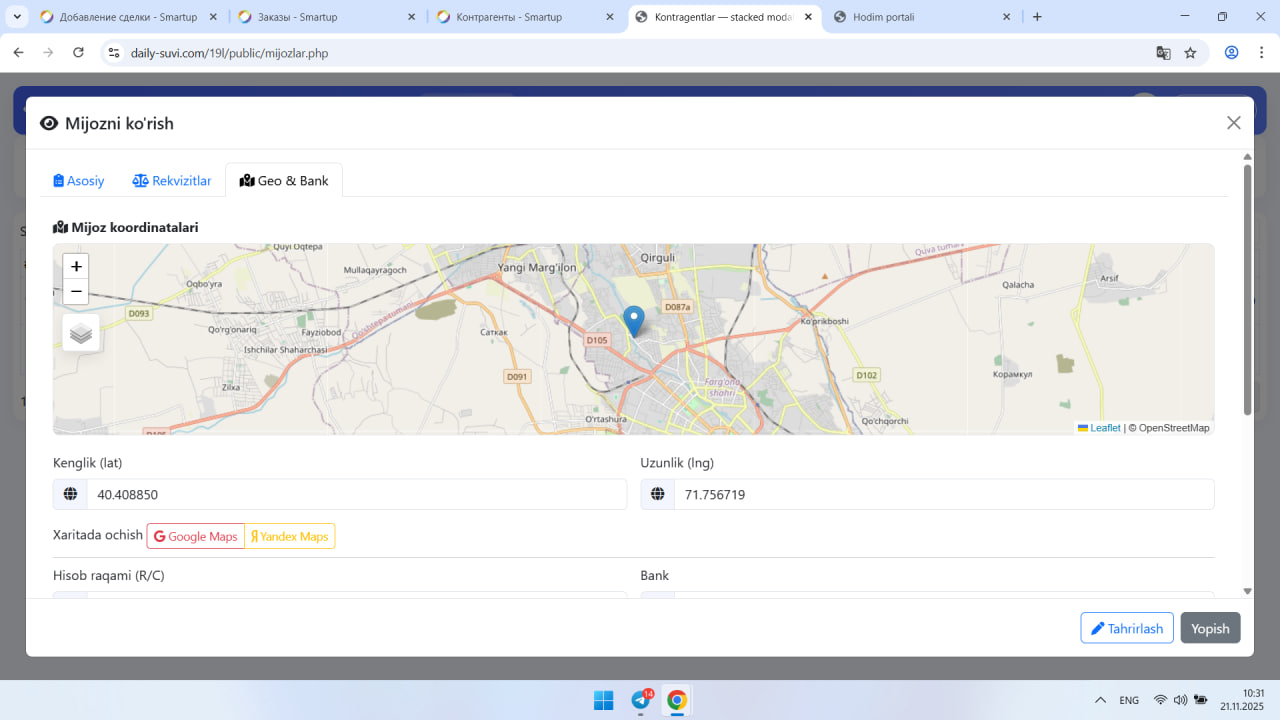
Task: Click the Chrome translate page icon
Action: [x=1163, y=53]
